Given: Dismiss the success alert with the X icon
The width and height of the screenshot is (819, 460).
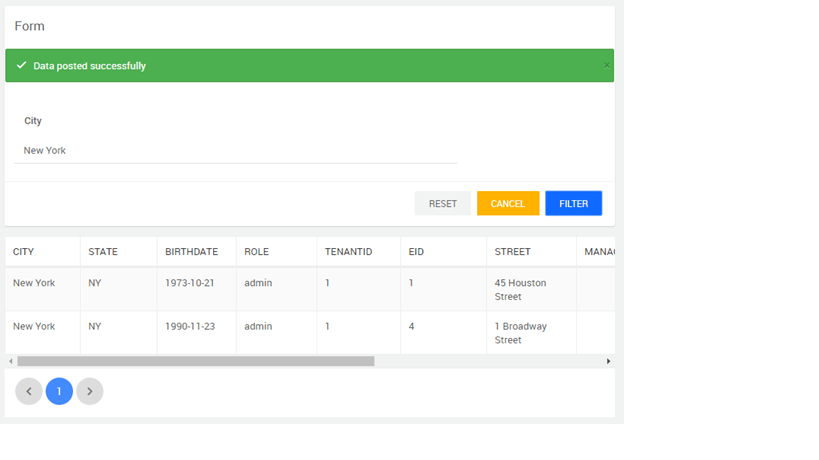Looking at the screenshot, I should tap(606, 66).
